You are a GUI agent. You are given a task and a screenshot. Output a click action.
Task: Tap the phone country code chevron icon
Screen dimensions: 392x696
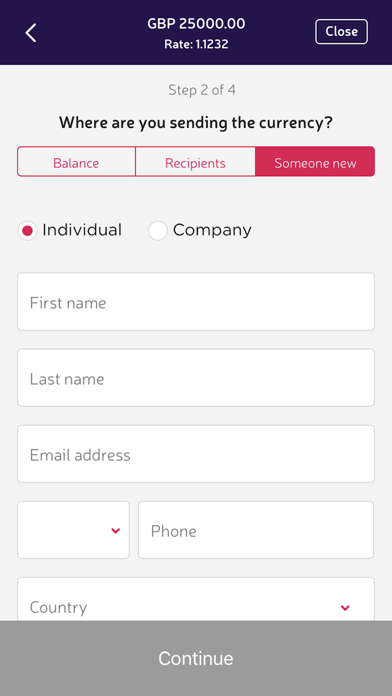pos(115,530)
